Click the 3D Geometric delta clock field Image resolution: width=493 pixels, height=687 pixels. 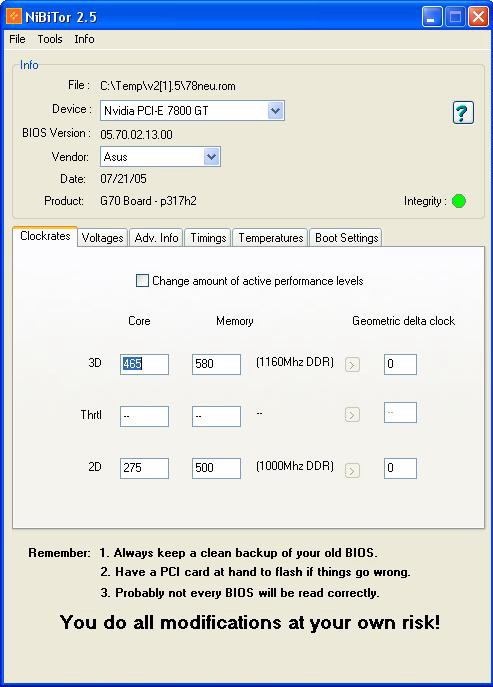[x=400, y=364]
